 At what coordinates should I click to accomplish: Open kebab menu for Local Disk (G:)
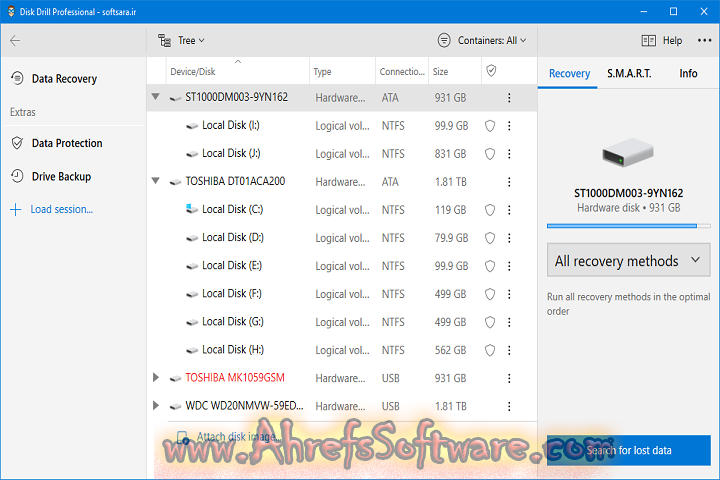[x=509, y=322]
